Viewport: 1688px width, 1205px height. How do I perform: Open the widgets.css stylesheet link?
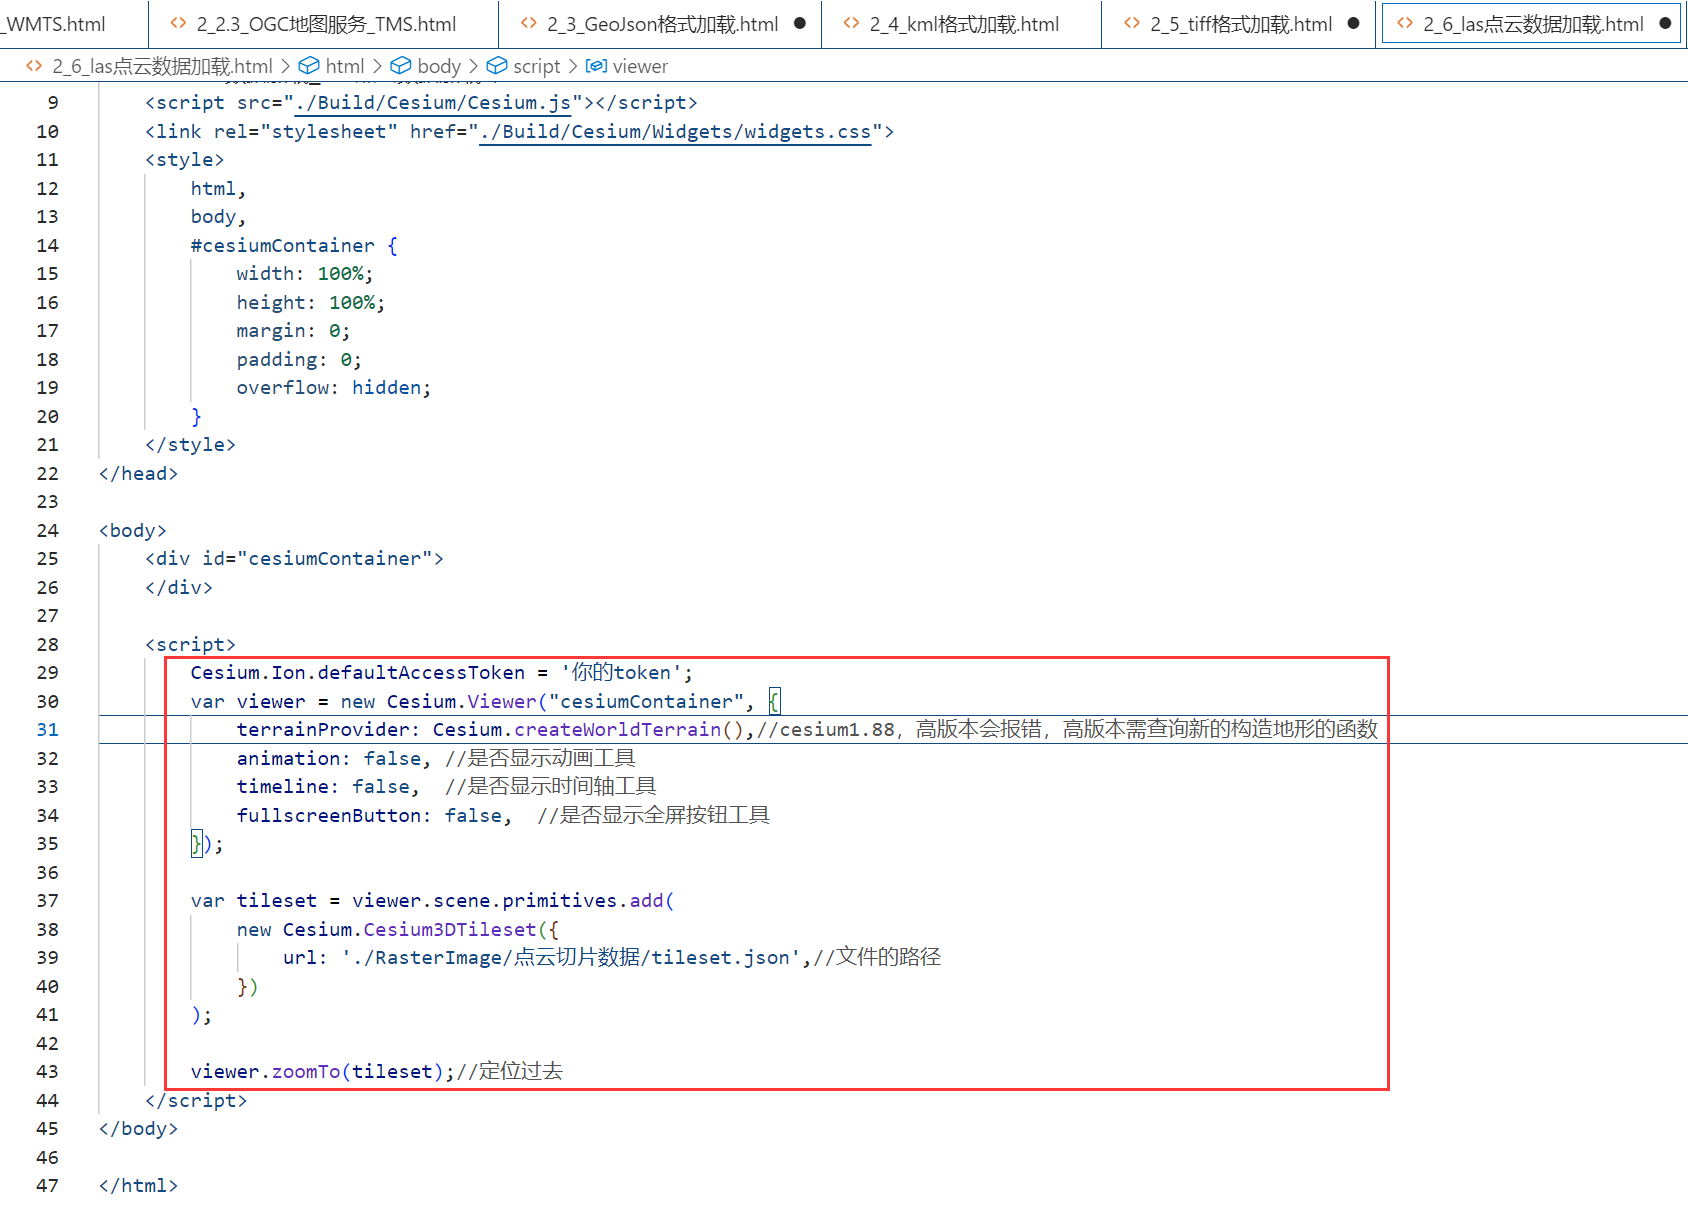[x=675, y=132]
